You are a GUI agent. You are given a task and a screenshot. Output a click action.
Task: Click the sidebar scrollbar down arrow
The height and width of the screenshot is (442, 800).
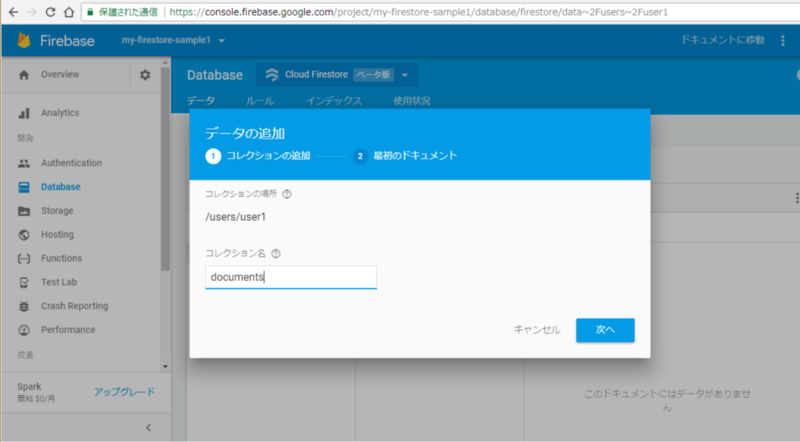click(x=165, y=366)
